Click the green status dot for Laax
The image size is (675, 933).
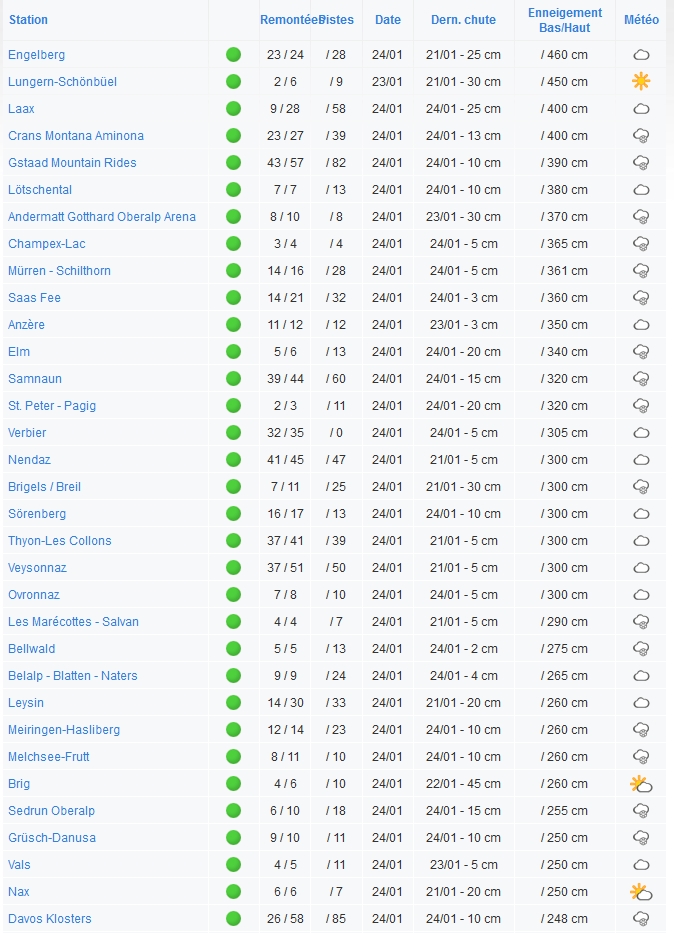pos(233,109)
